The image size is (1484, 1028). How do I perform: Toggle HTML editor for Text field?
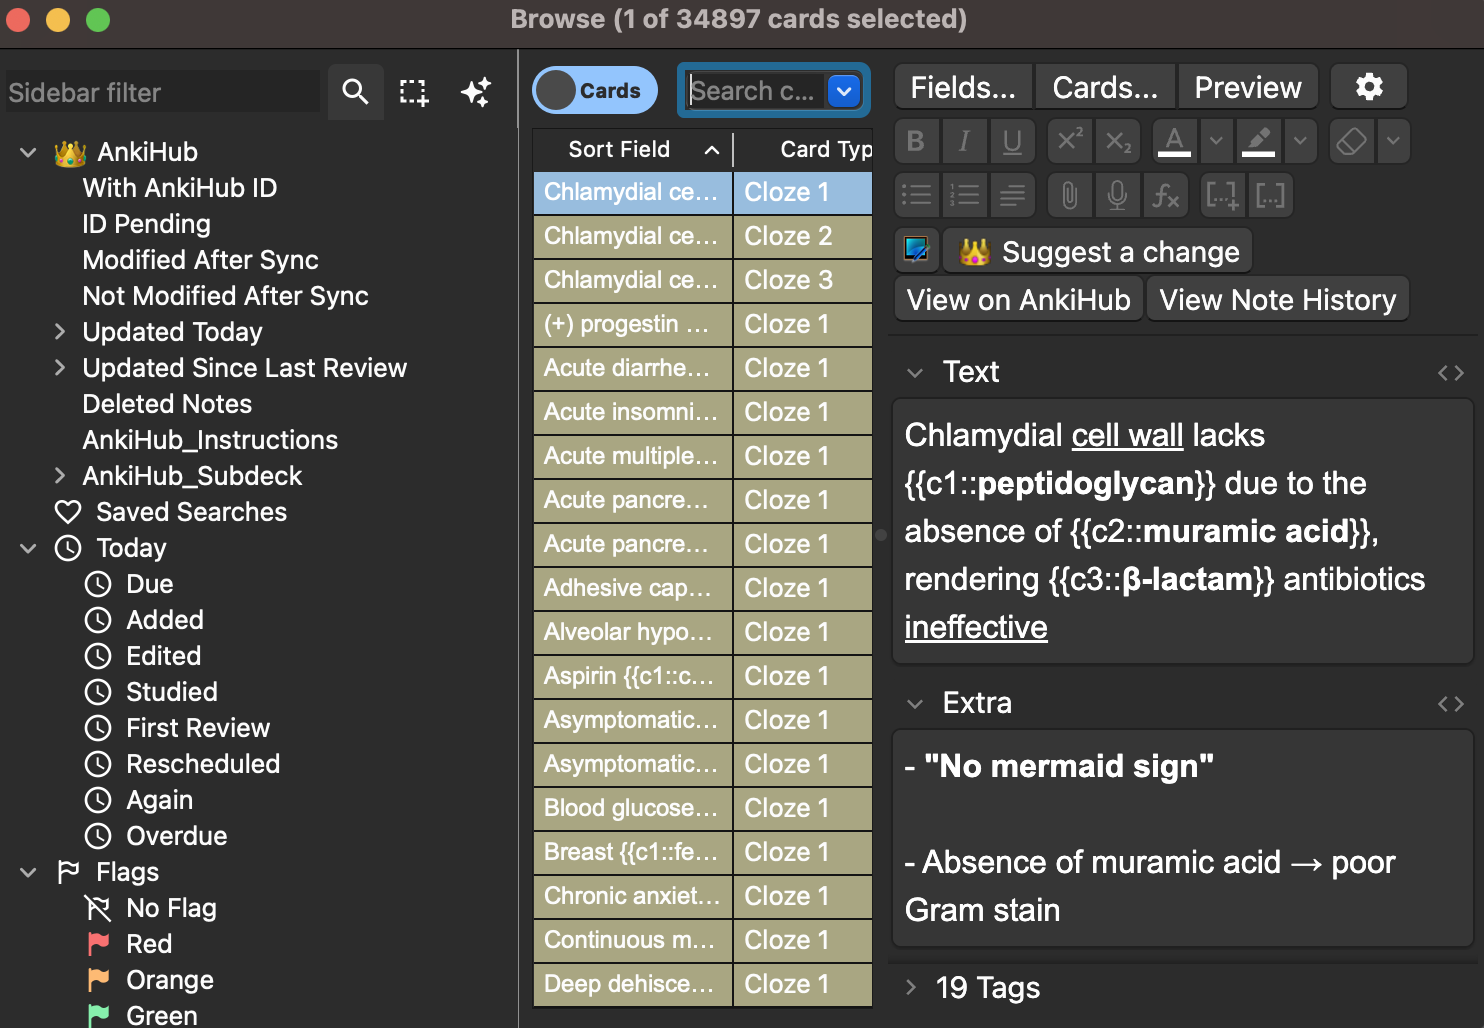click(1450, 373)
